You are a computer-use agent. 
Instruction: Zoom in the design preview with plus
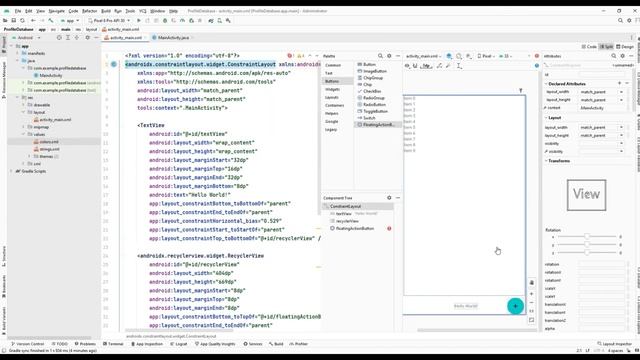coord(531,294)
